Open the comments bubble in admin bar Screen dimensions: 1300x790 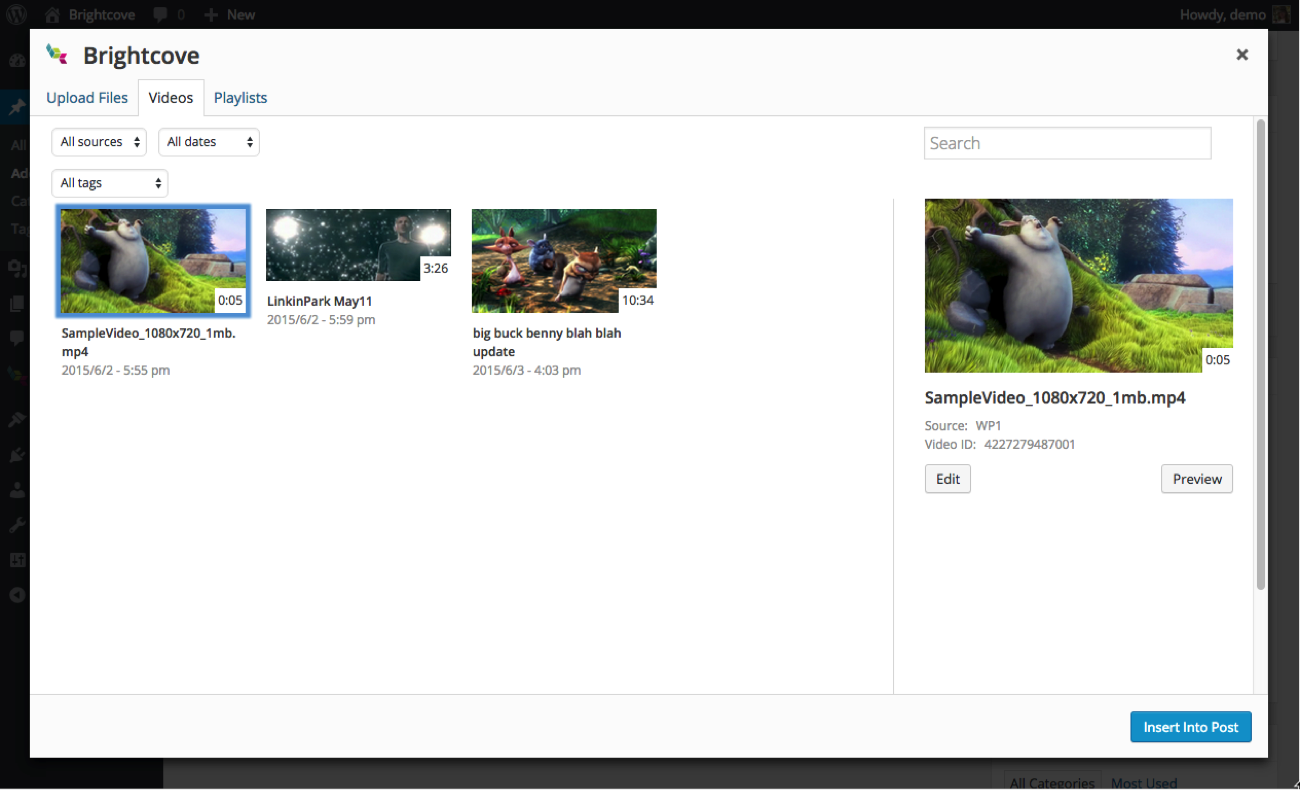160,15
